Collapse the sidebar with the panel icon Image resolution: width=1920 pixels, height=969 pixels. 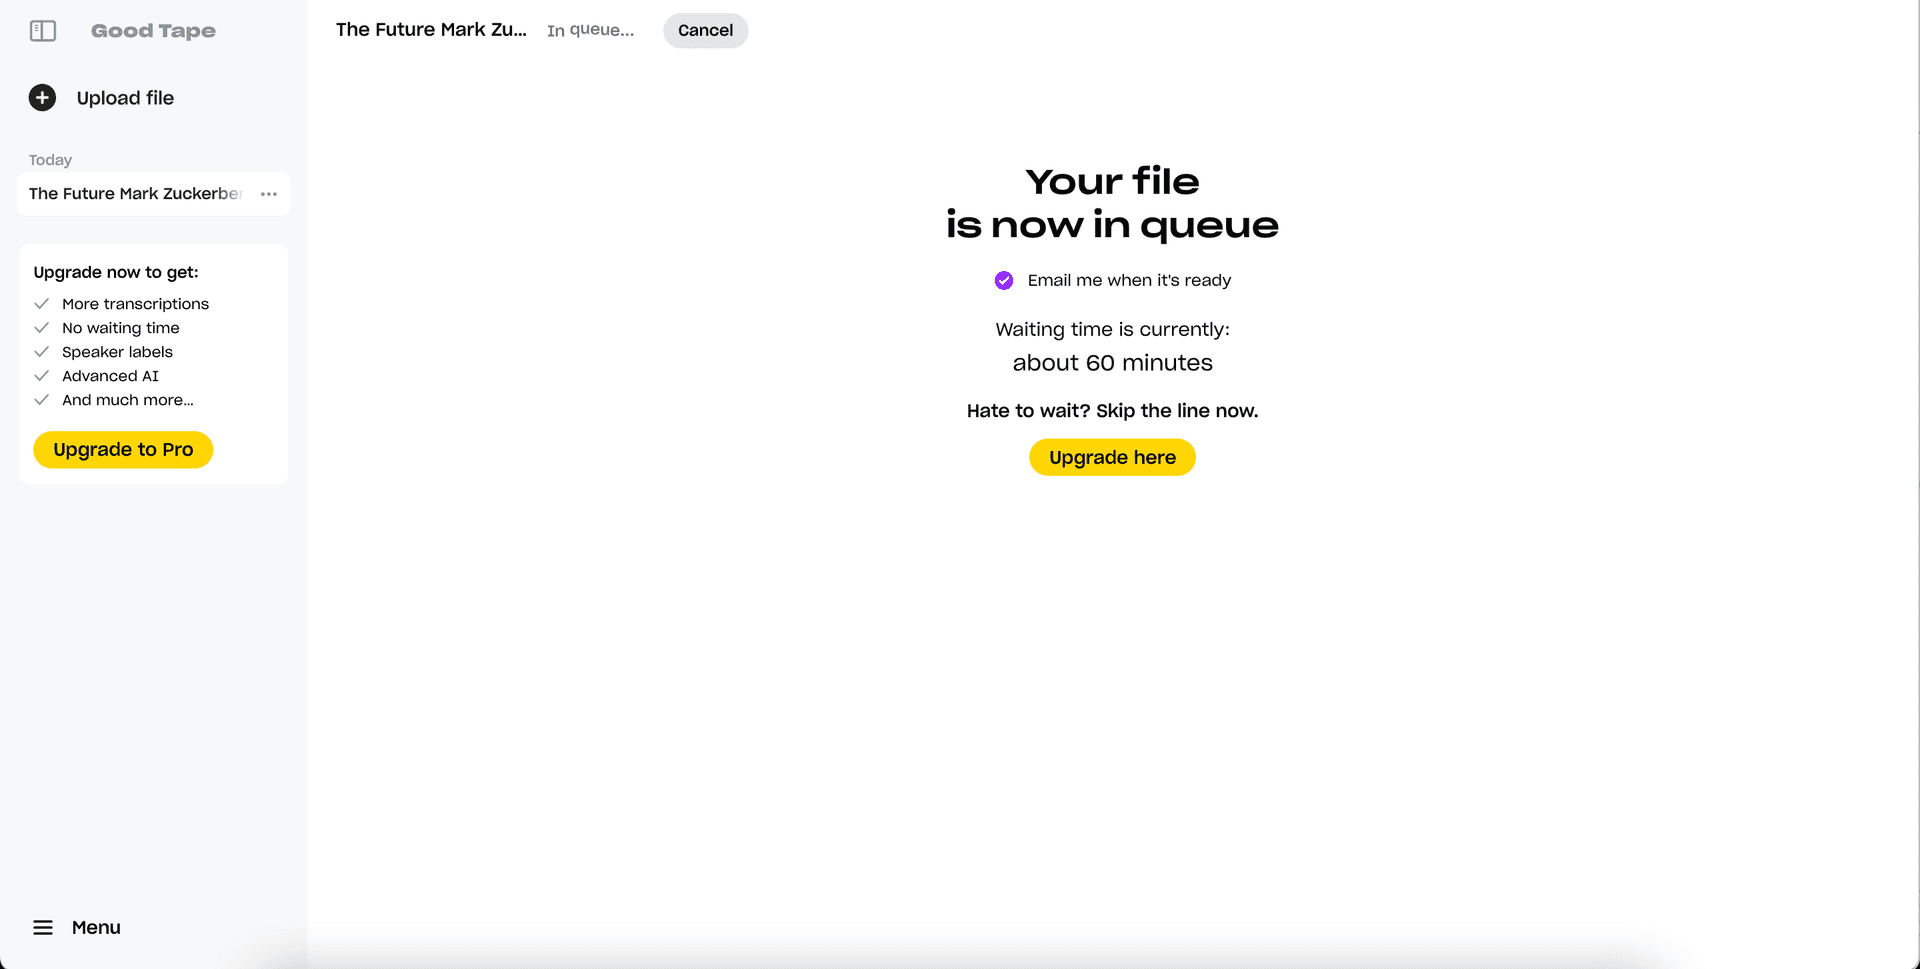(x=43, y=31)
